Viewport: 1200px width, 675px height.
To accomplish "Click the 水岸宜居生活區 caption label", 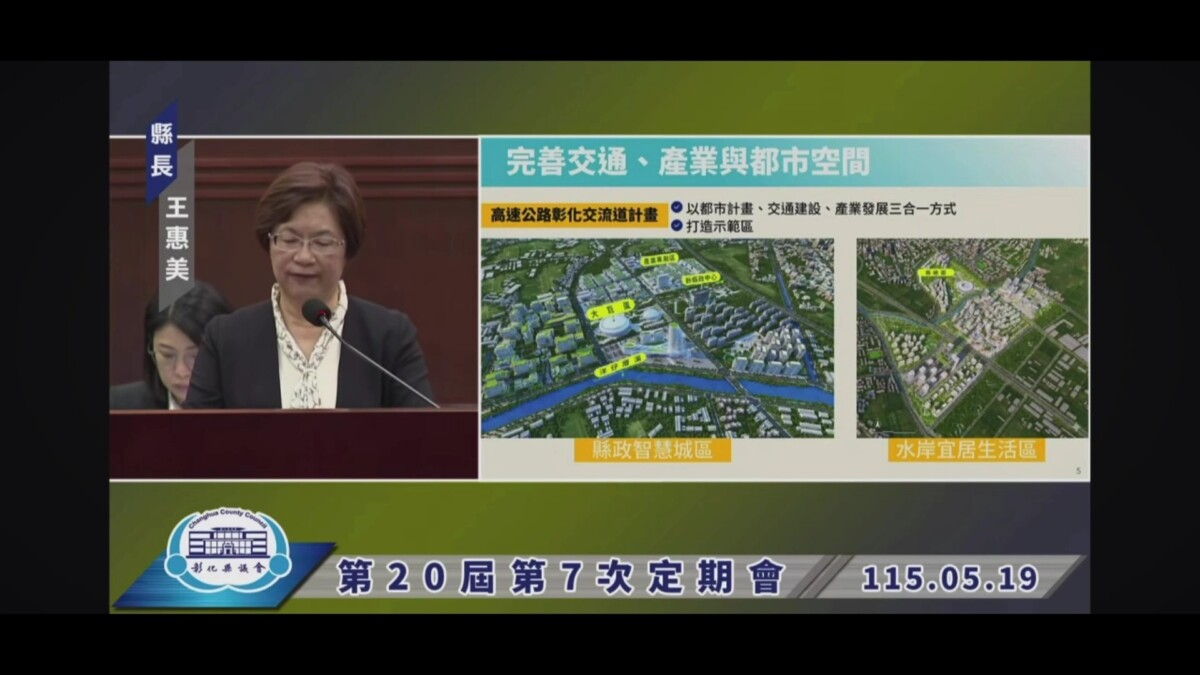I will pyautogui.click(x=966, y=450).
